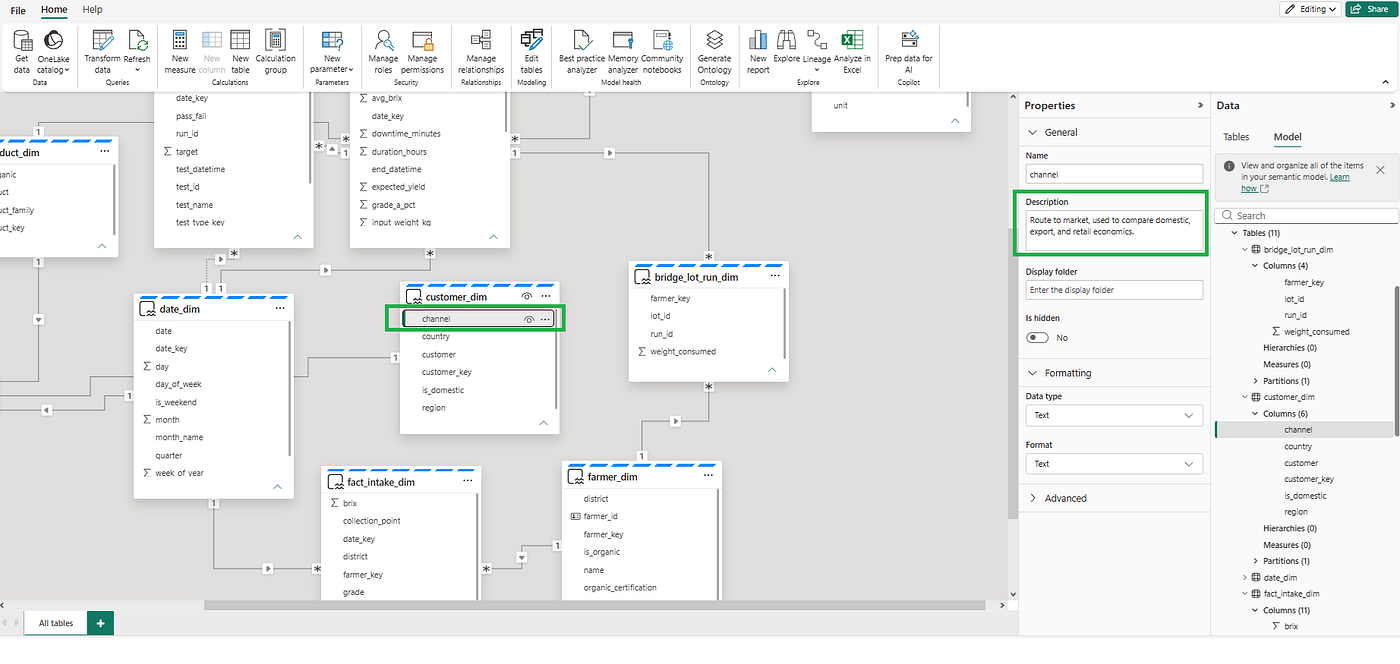Switch to the Tables tab in Data pane

click(1236, 137)
